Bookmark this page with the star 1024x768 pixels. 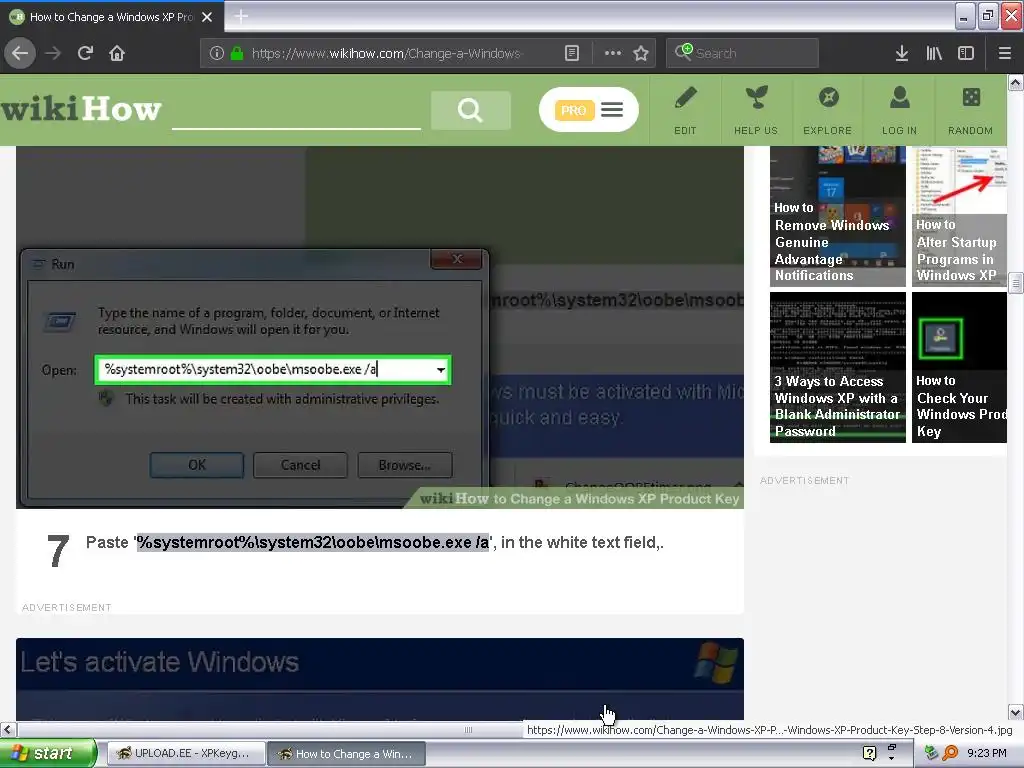point(641,53)
